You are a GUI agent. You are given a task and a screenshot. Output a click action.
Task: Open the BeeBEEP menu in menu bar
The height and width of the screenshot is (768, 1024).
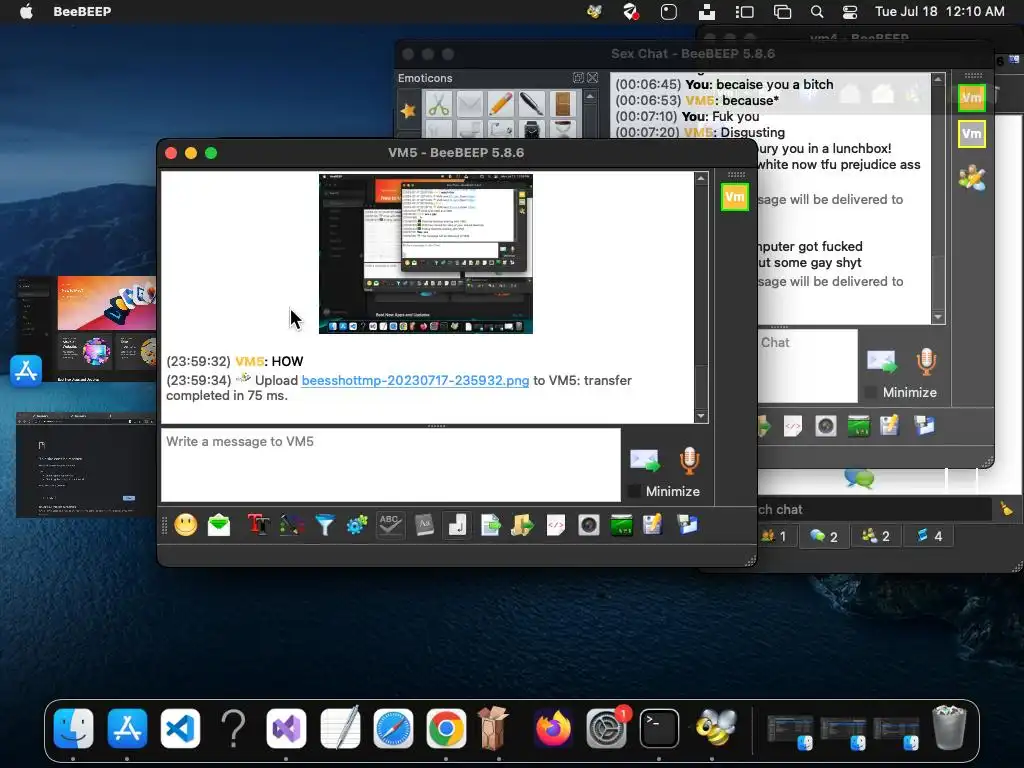(x=82, y=12)
